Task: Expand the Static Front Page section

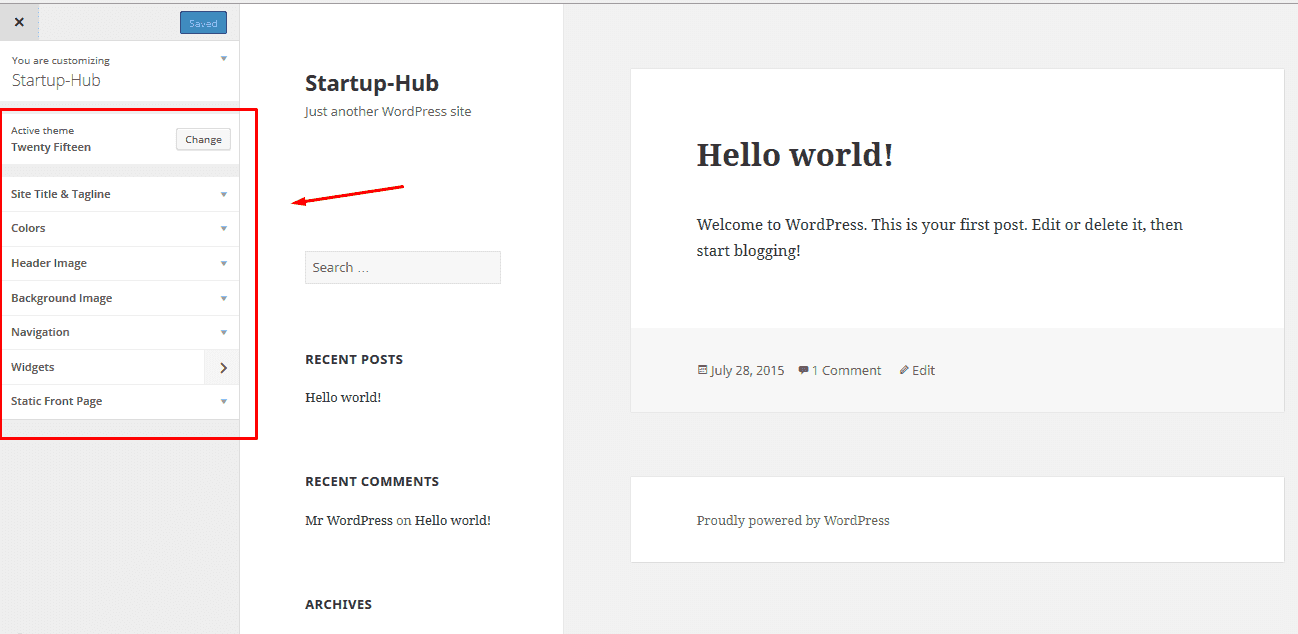Action: [120, 401]
